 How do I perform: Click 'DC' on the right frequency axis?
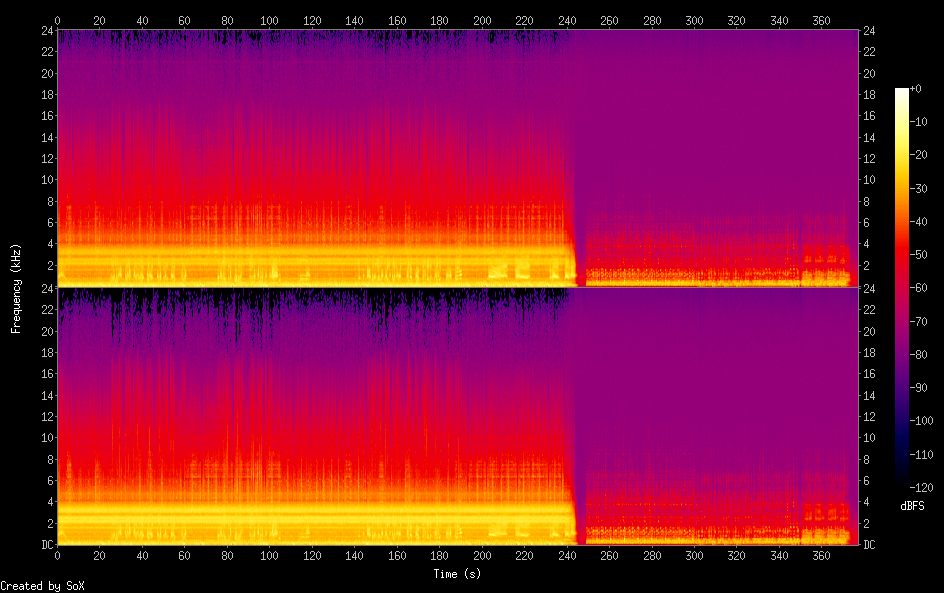tap(869, 545)
